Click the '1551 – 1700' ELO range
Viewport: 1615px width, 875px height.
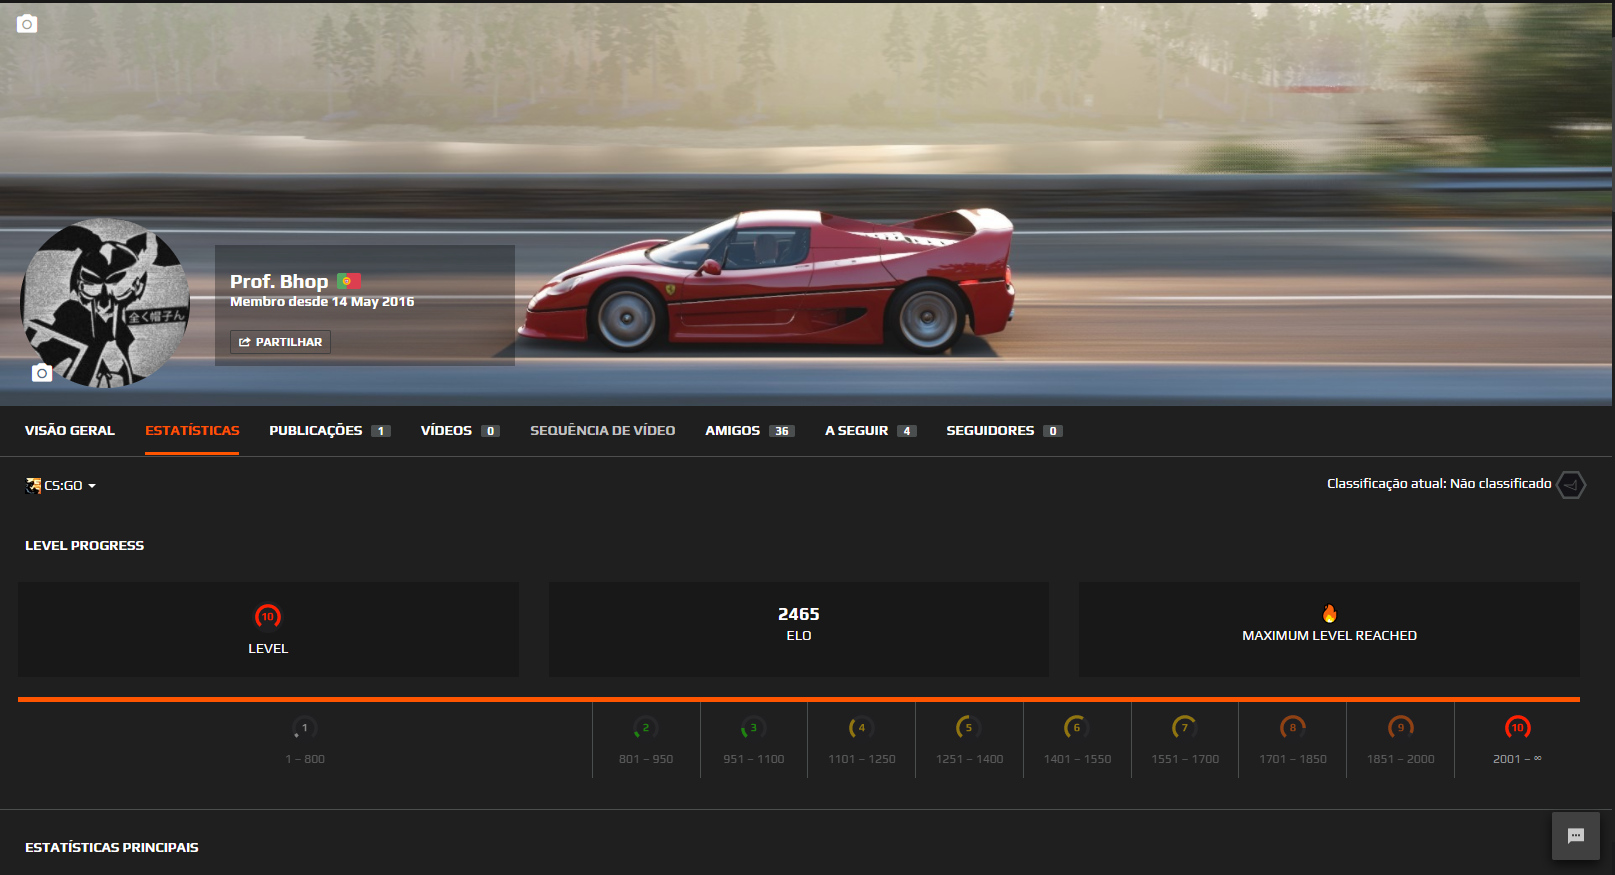tap(1185, 759)
